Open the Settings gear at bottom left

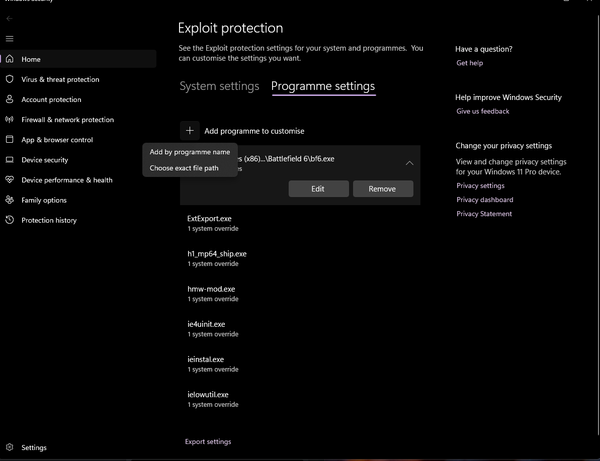pyautogui.click(x=10, y=447)
